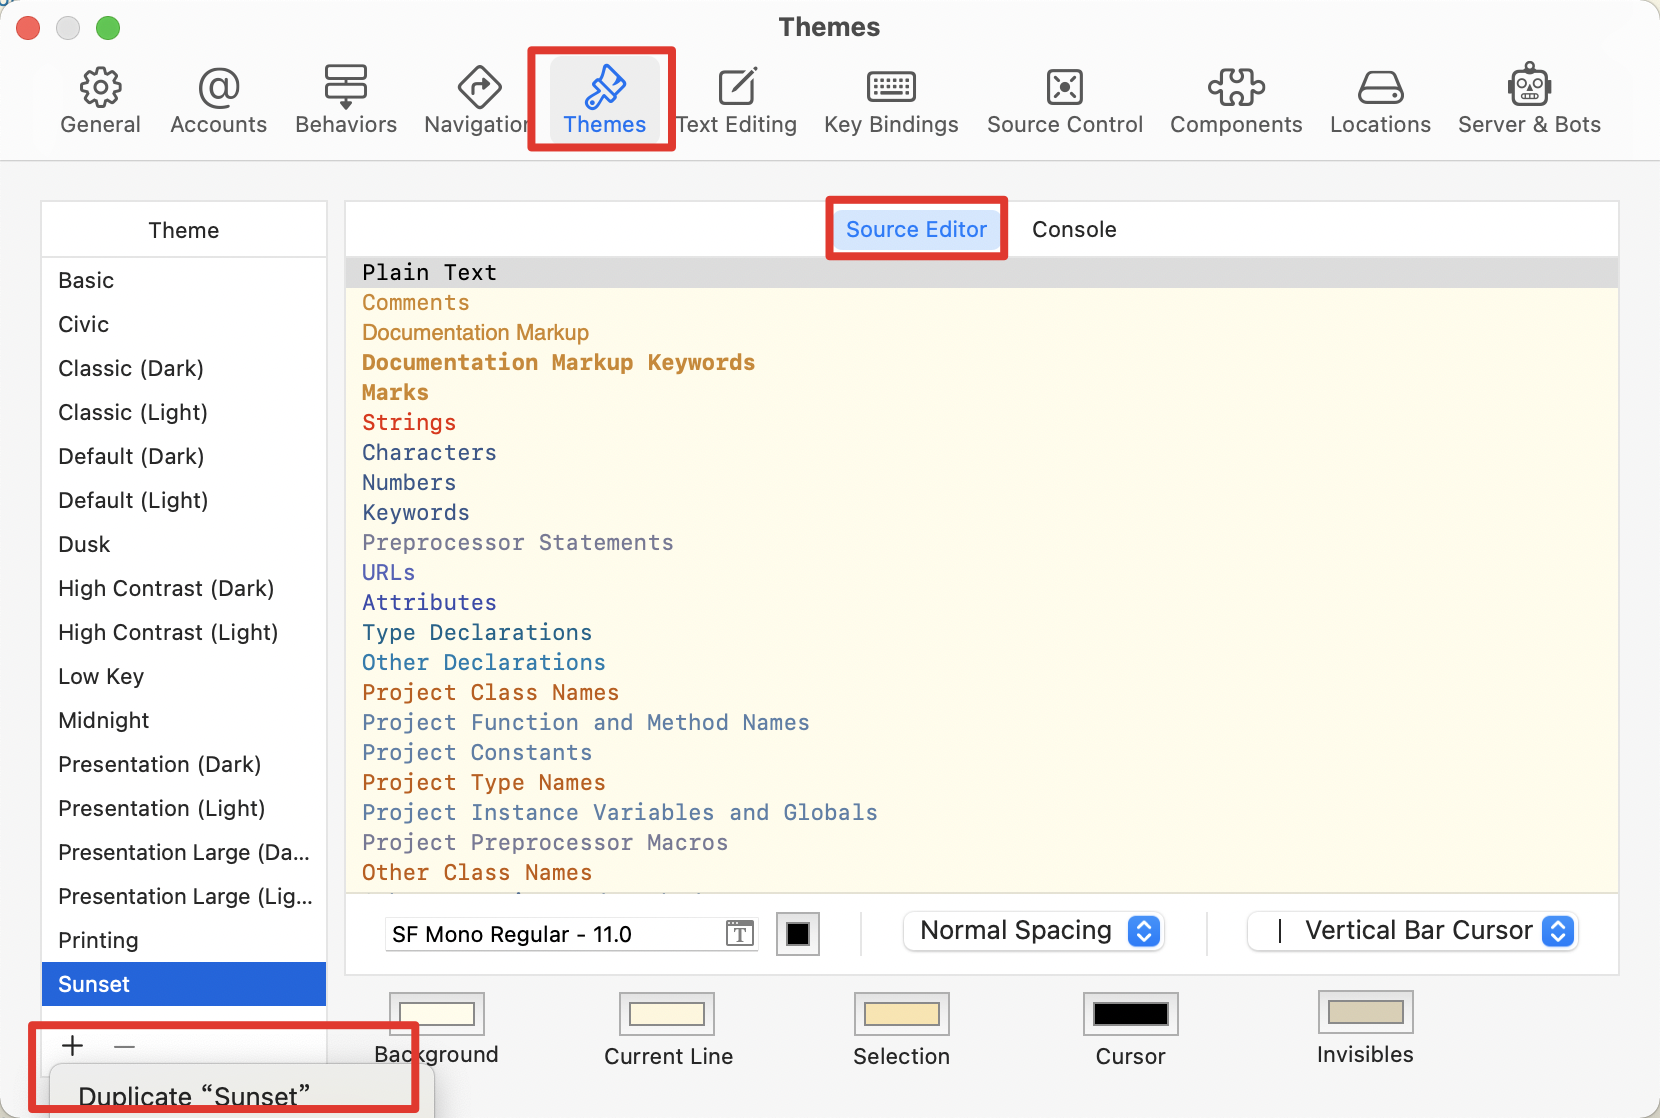1660x1118 pixels.
Task: Select the Presentation Large (Lig... theme
Action: [x=184, y=896]
